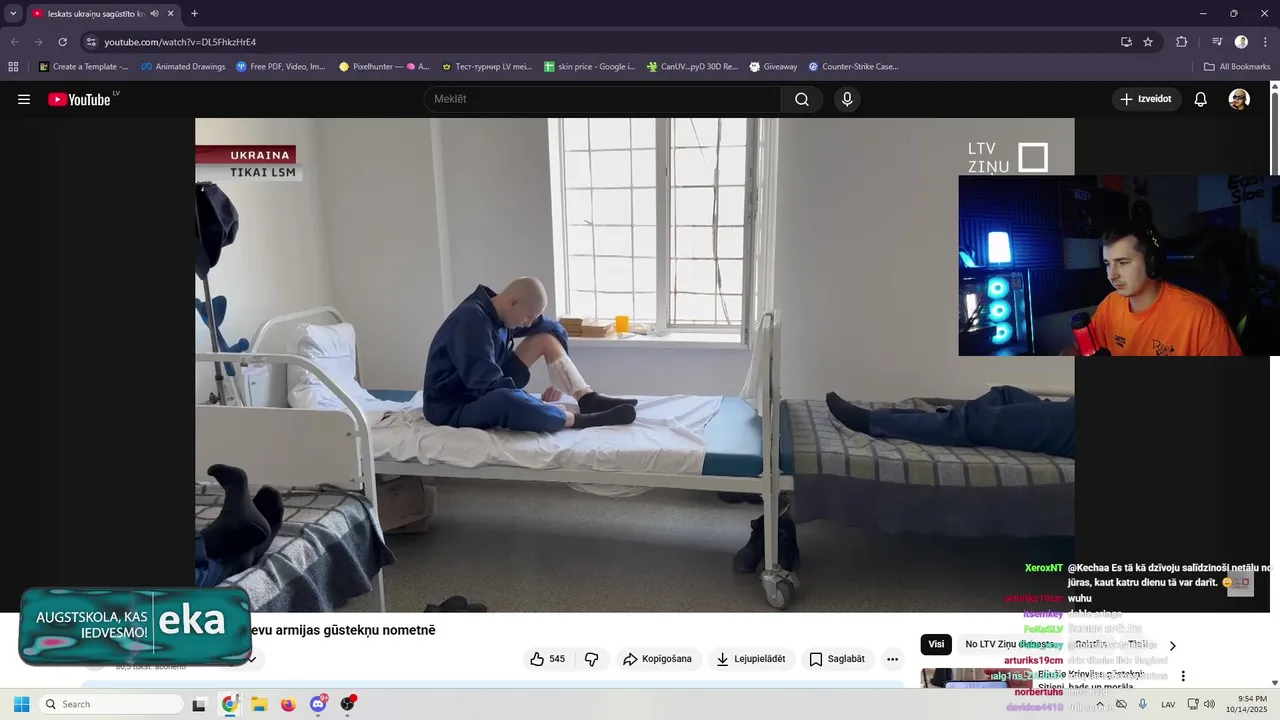Click the 'Meklēt' YouTube search field
1280x720 pixels.
pyautogui.click(x=602, y=99)
